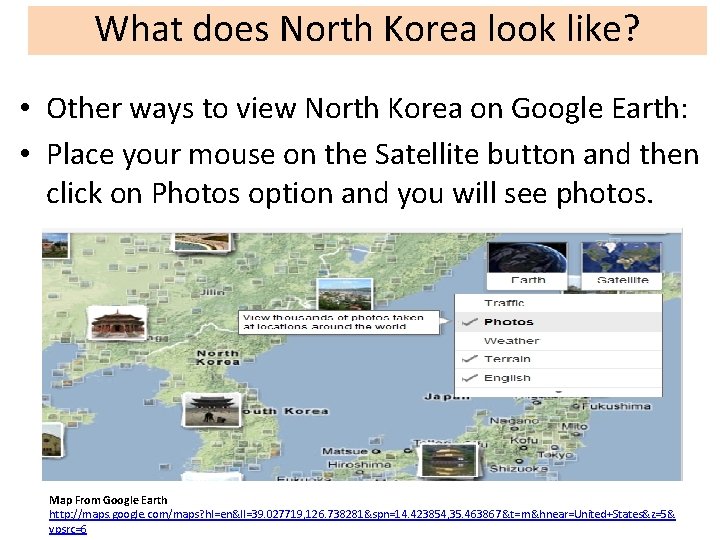Click the Satellite view thumbnail button
This screenshot has height=540, width=720.
click(x=622, y=265)
